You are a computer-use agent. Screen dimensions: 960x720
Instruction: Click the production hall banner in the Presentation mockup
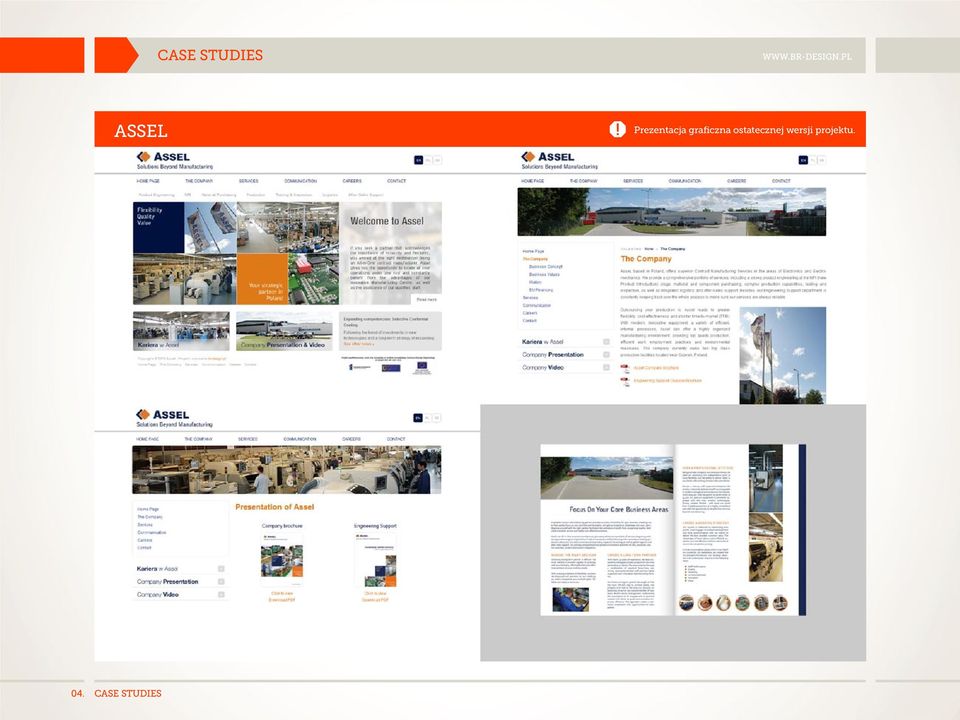(x=287, y=470)
